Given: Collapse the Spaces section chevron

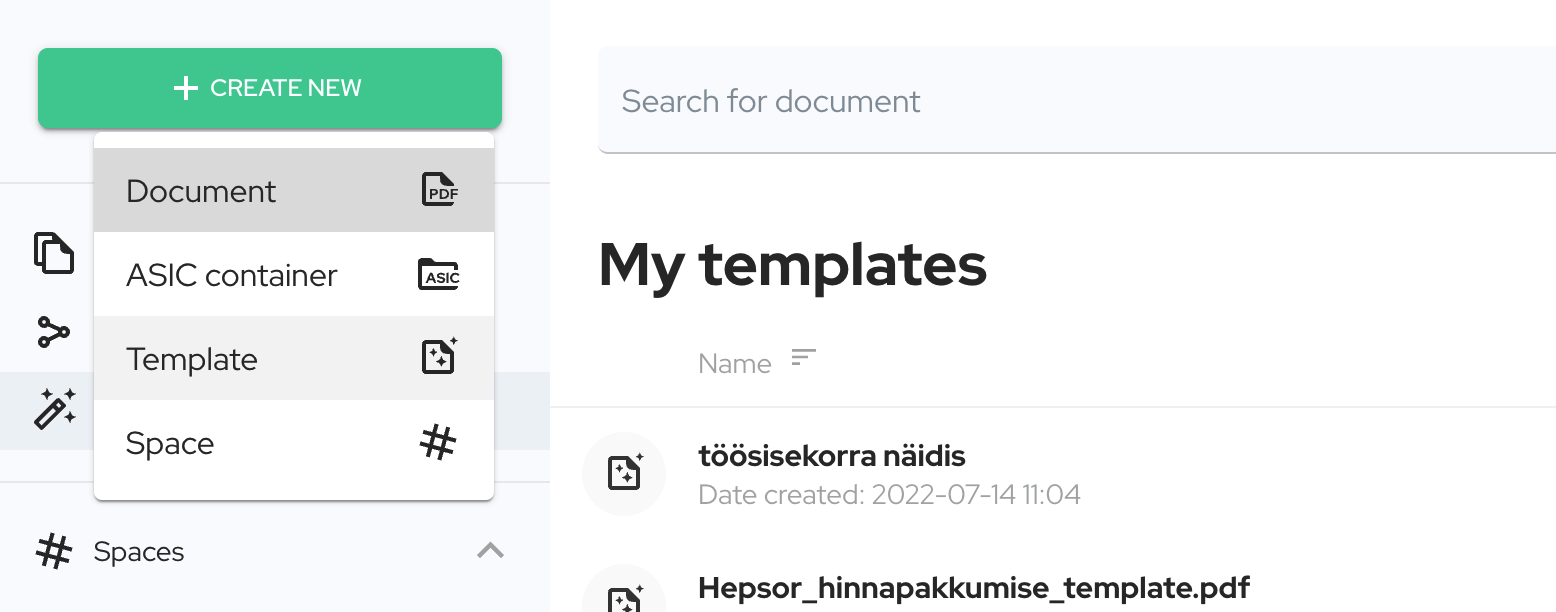Looking at the screenshot, I should [x=489, y=551].
